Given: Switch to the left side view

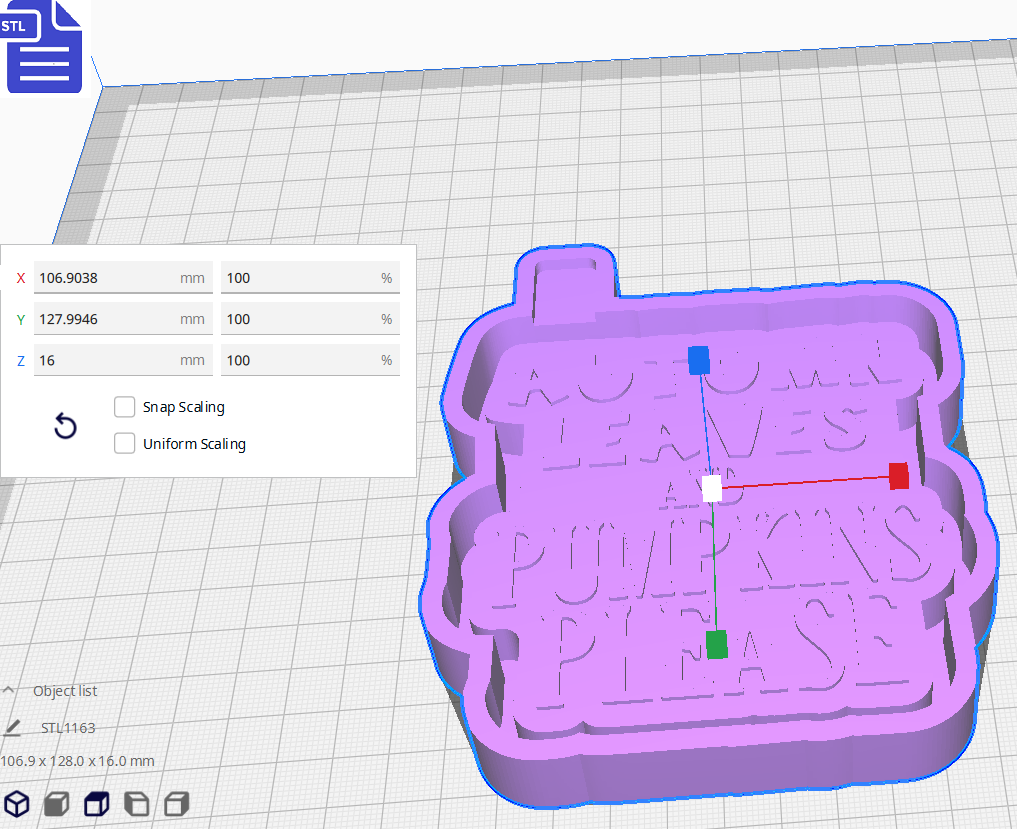Looking at the screenshot, I should 136,804.
